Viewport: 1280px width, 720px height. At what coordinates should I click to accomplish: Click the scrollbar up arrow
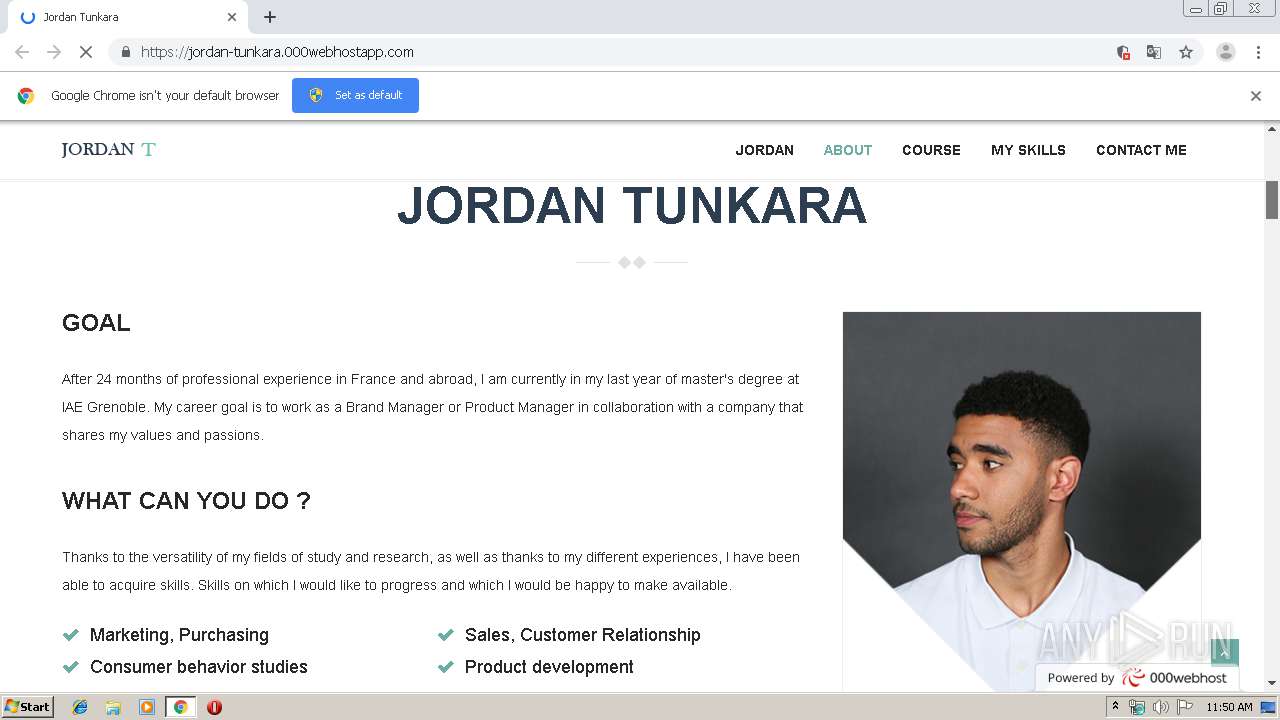tap(1272, 129)
